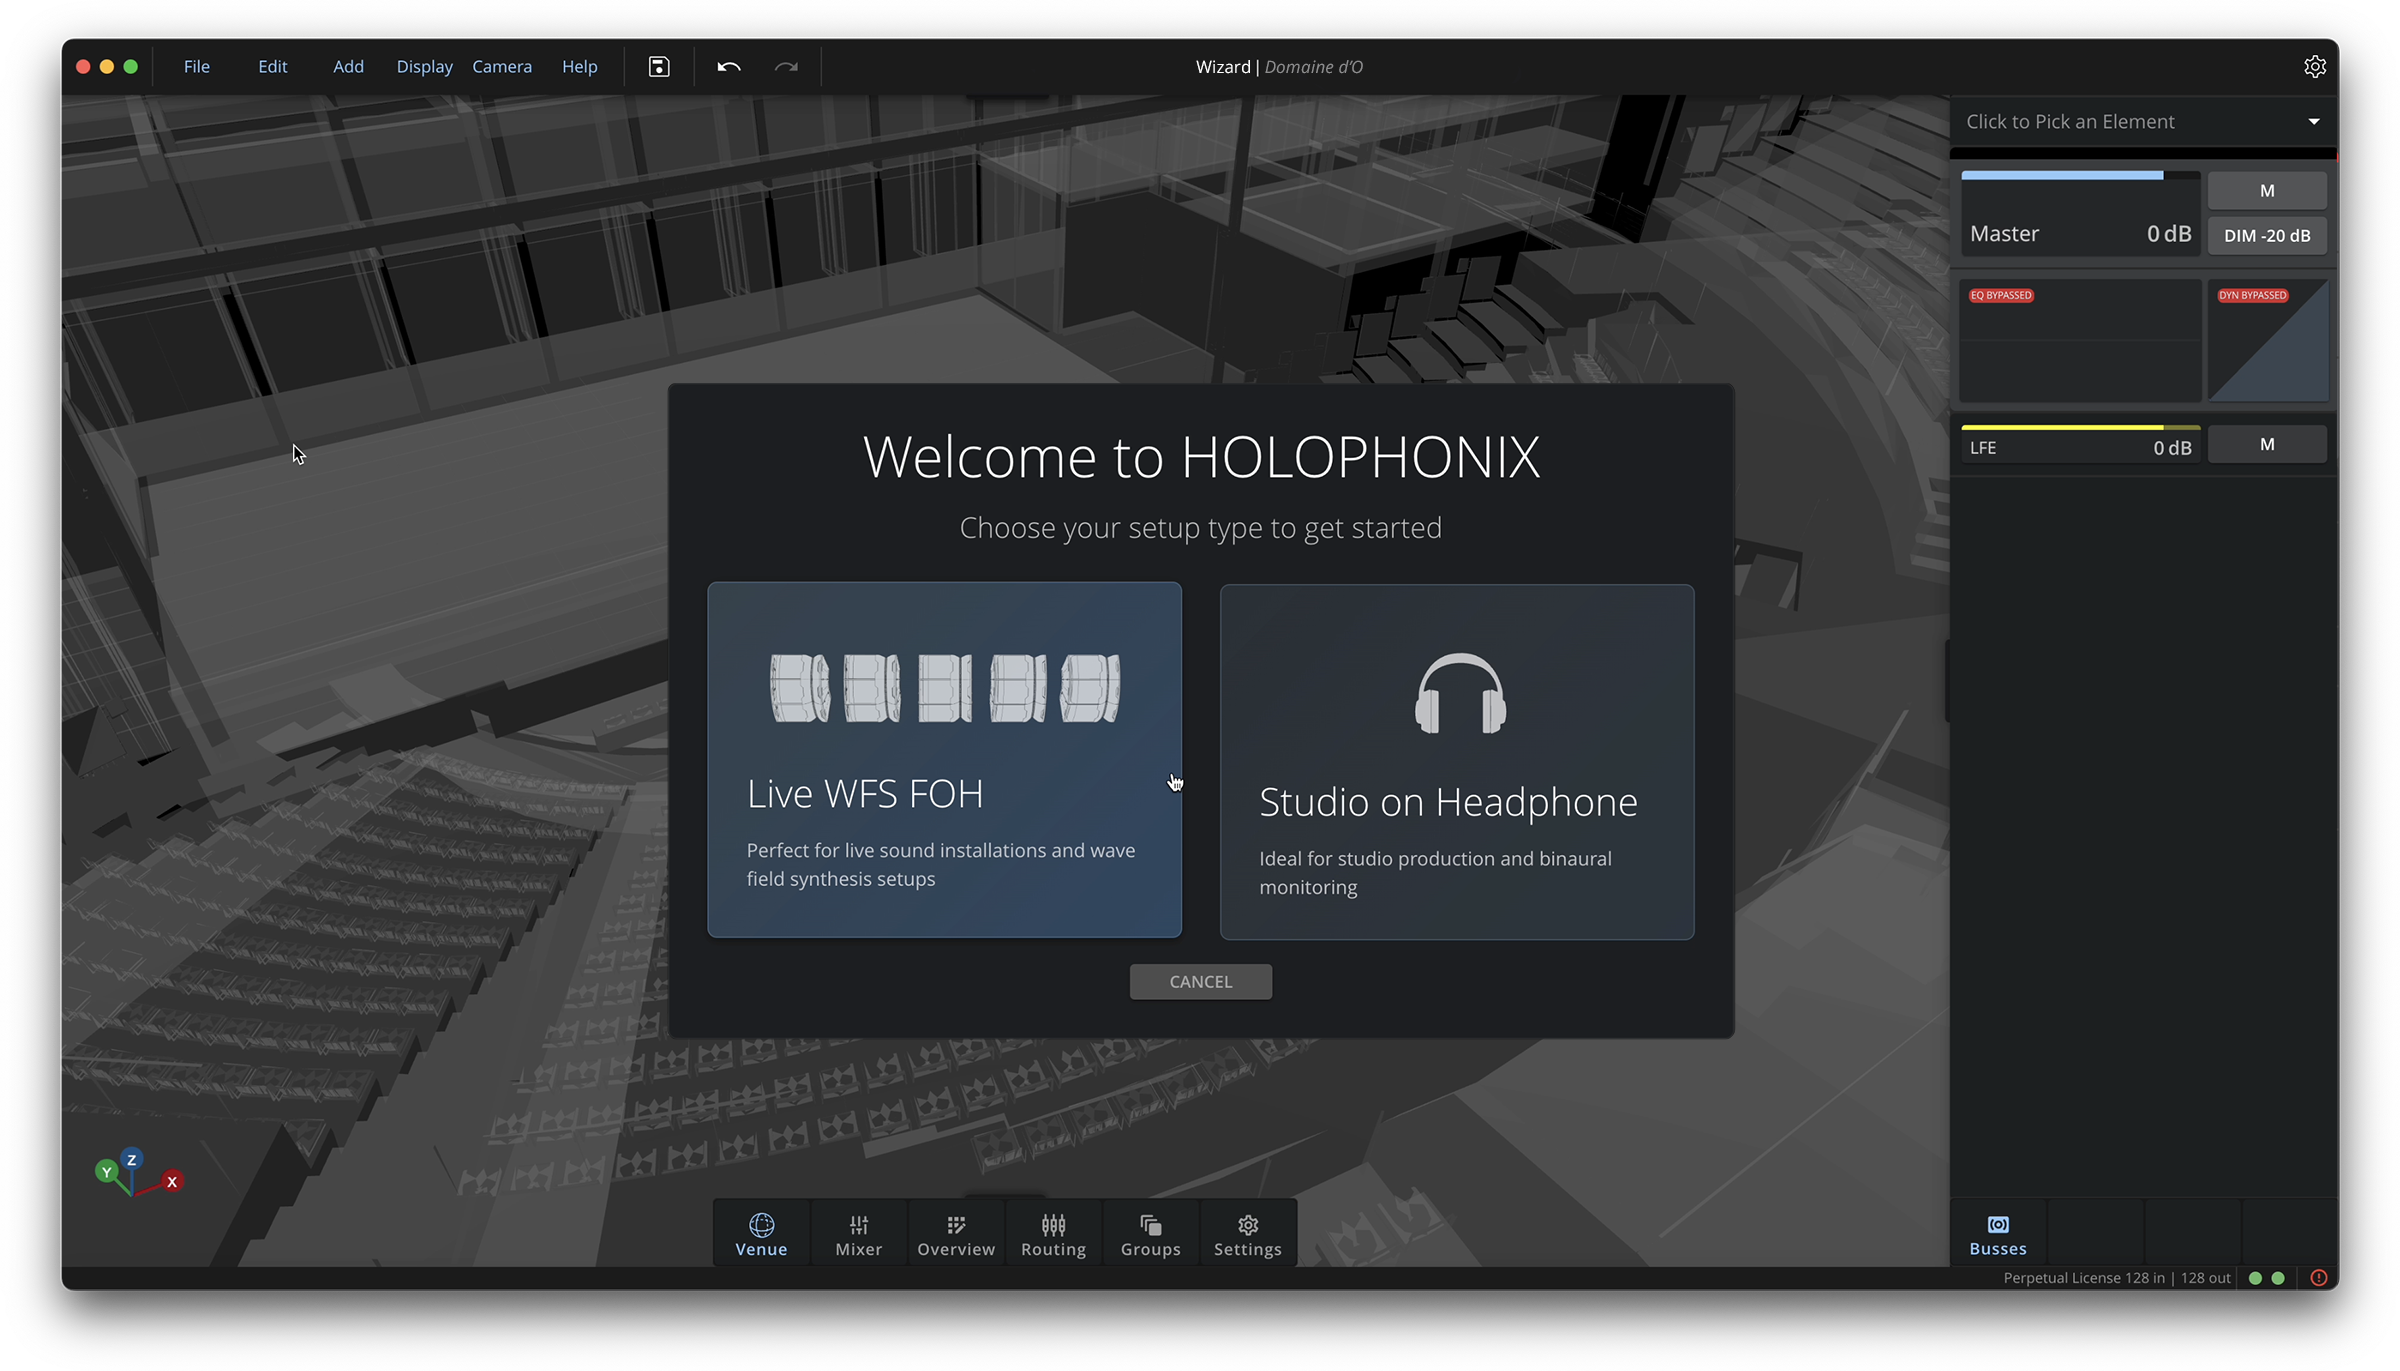Open the Groups view

click(x=1150, y=1235)
